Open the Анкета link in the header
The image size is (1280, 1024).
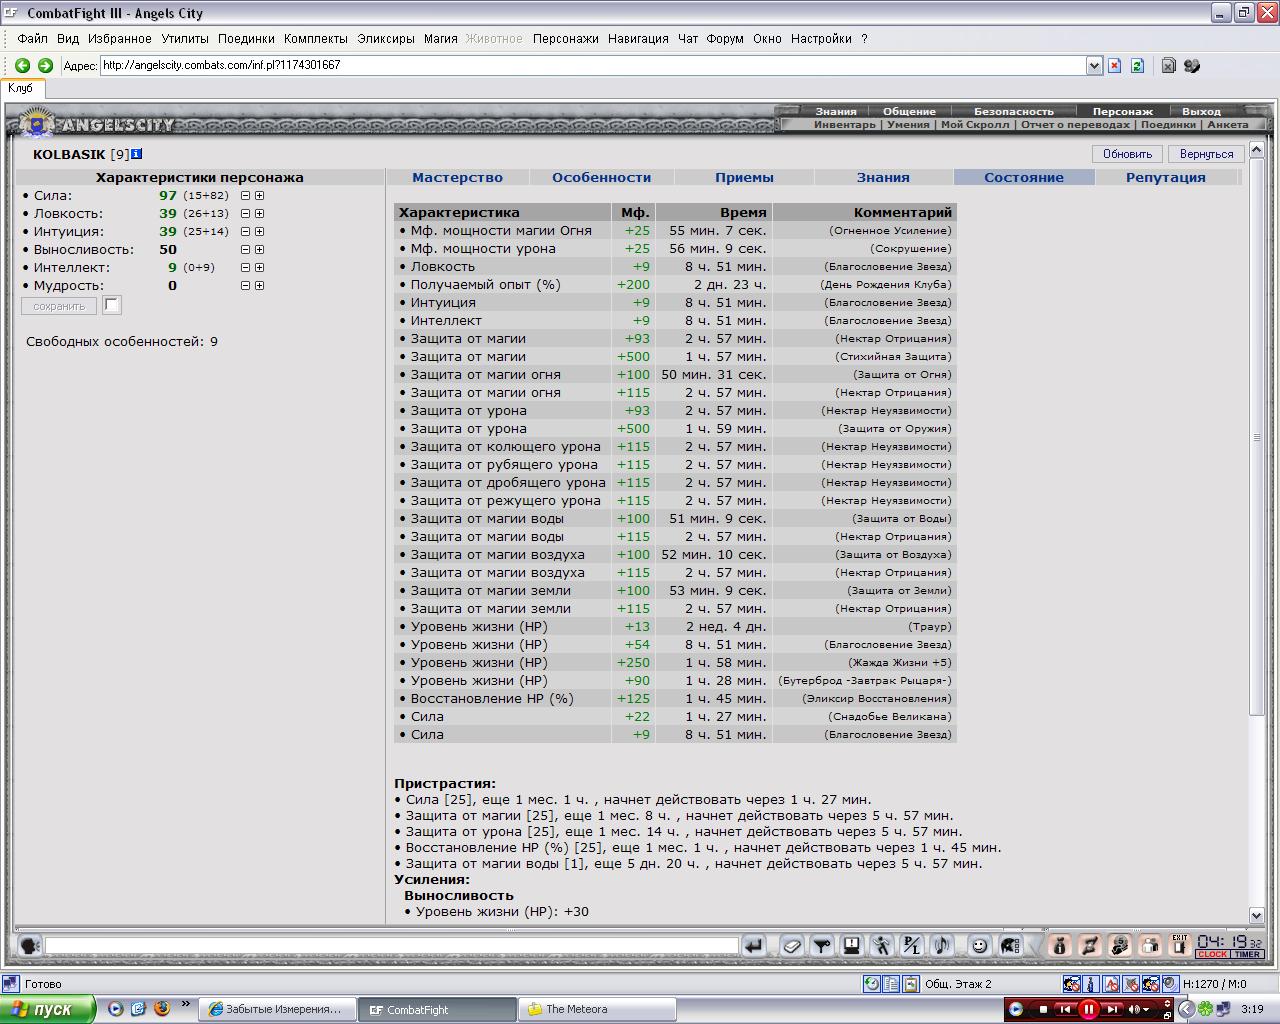(1227, 125)
